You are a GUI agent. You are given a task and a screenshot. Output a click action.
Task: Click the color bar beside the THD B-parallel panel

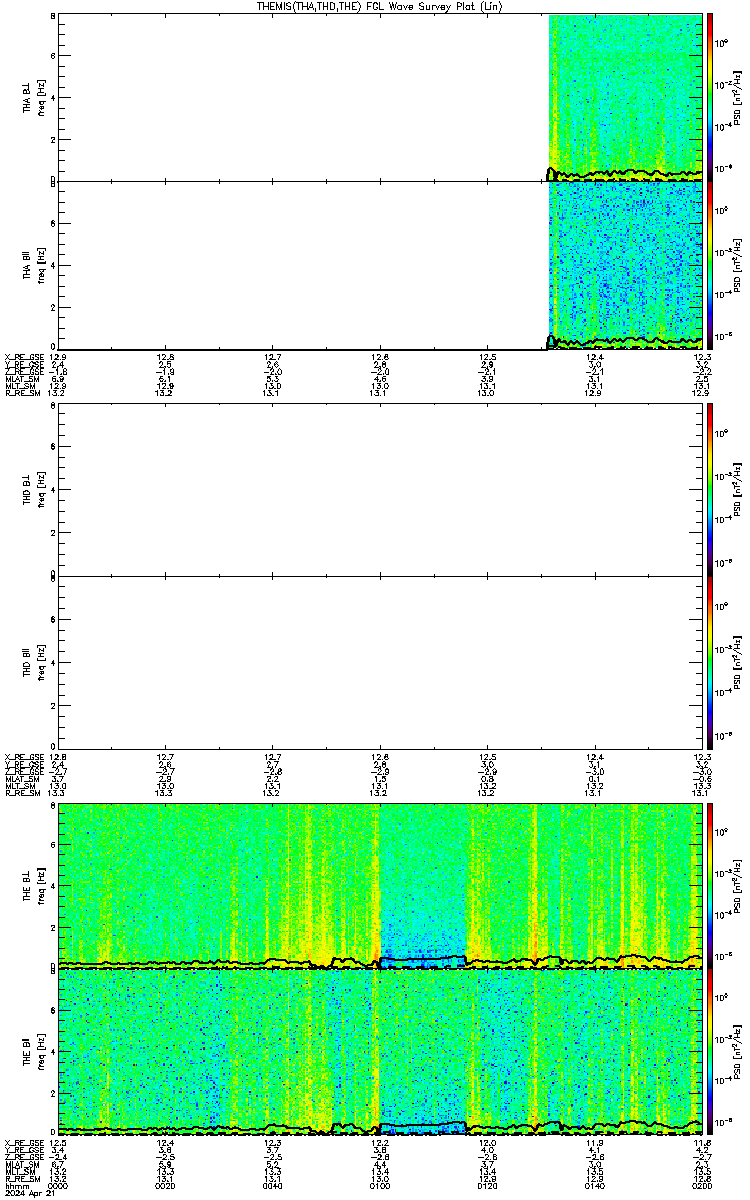[710, 661]
